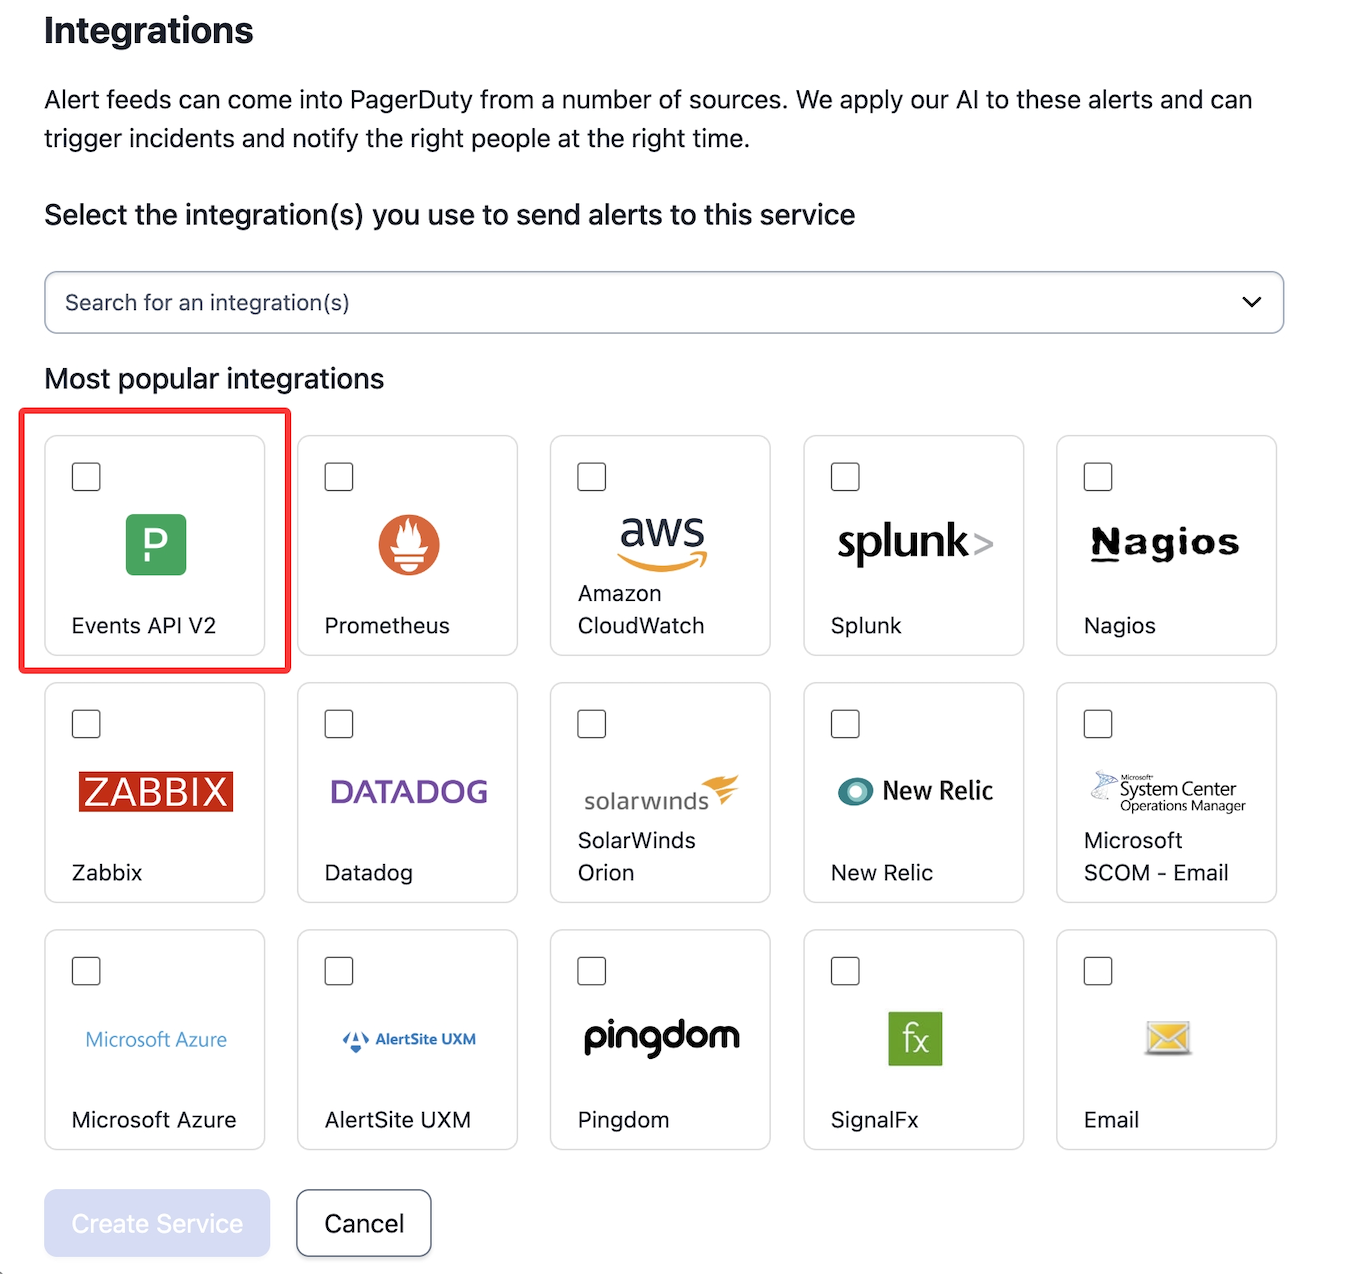Click the Prometheus label text
The height and width of the screenshot is (1274, 1356).
pyautogui.click(x=387, y=626)
